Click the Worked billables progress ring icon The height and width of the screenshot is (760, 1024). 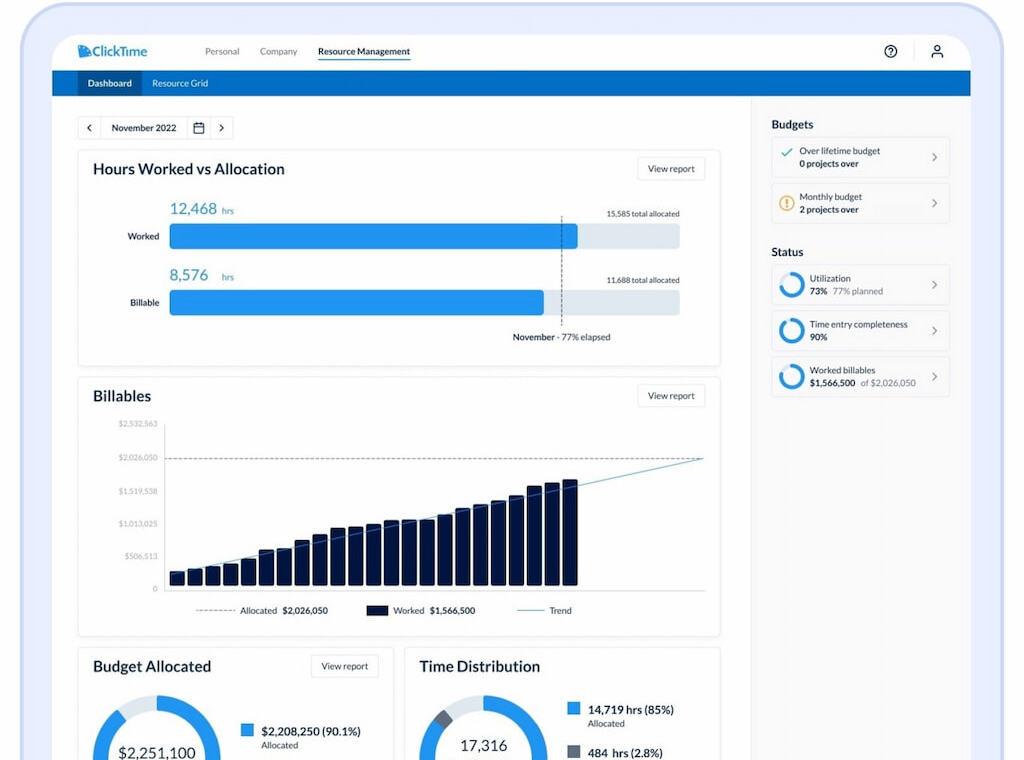click(792, 376)
